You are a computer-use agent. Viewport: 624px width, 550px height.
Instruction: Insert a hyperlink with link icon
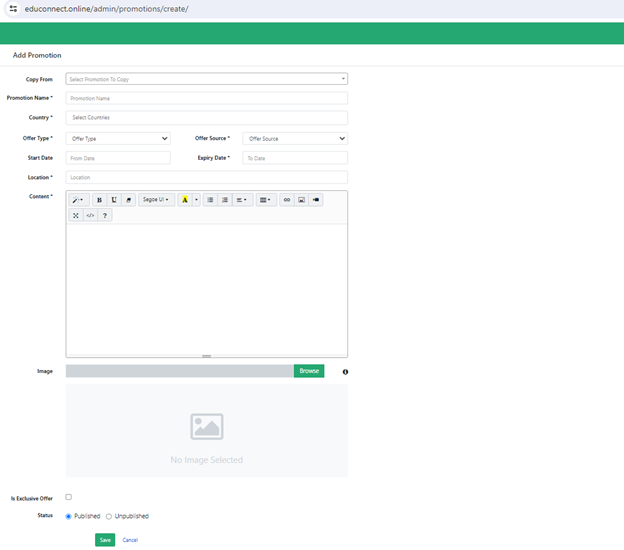(x=287, y=200)
